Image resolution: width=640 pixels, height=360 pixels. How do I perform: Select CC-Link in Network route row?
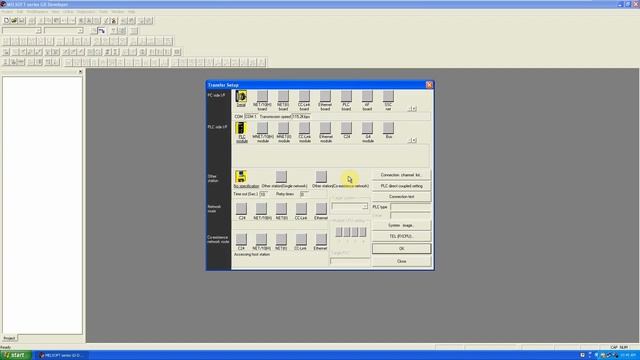pyautogui.click(x=301, y=209)
